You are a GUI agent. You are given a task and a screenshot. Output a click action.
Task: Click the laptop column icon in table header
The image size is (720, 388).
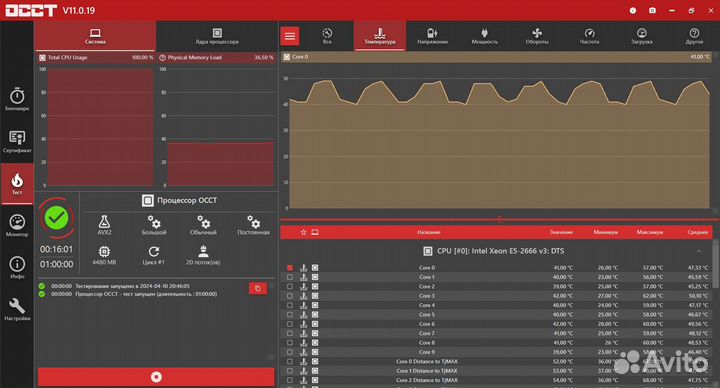(x=315, y=232)
